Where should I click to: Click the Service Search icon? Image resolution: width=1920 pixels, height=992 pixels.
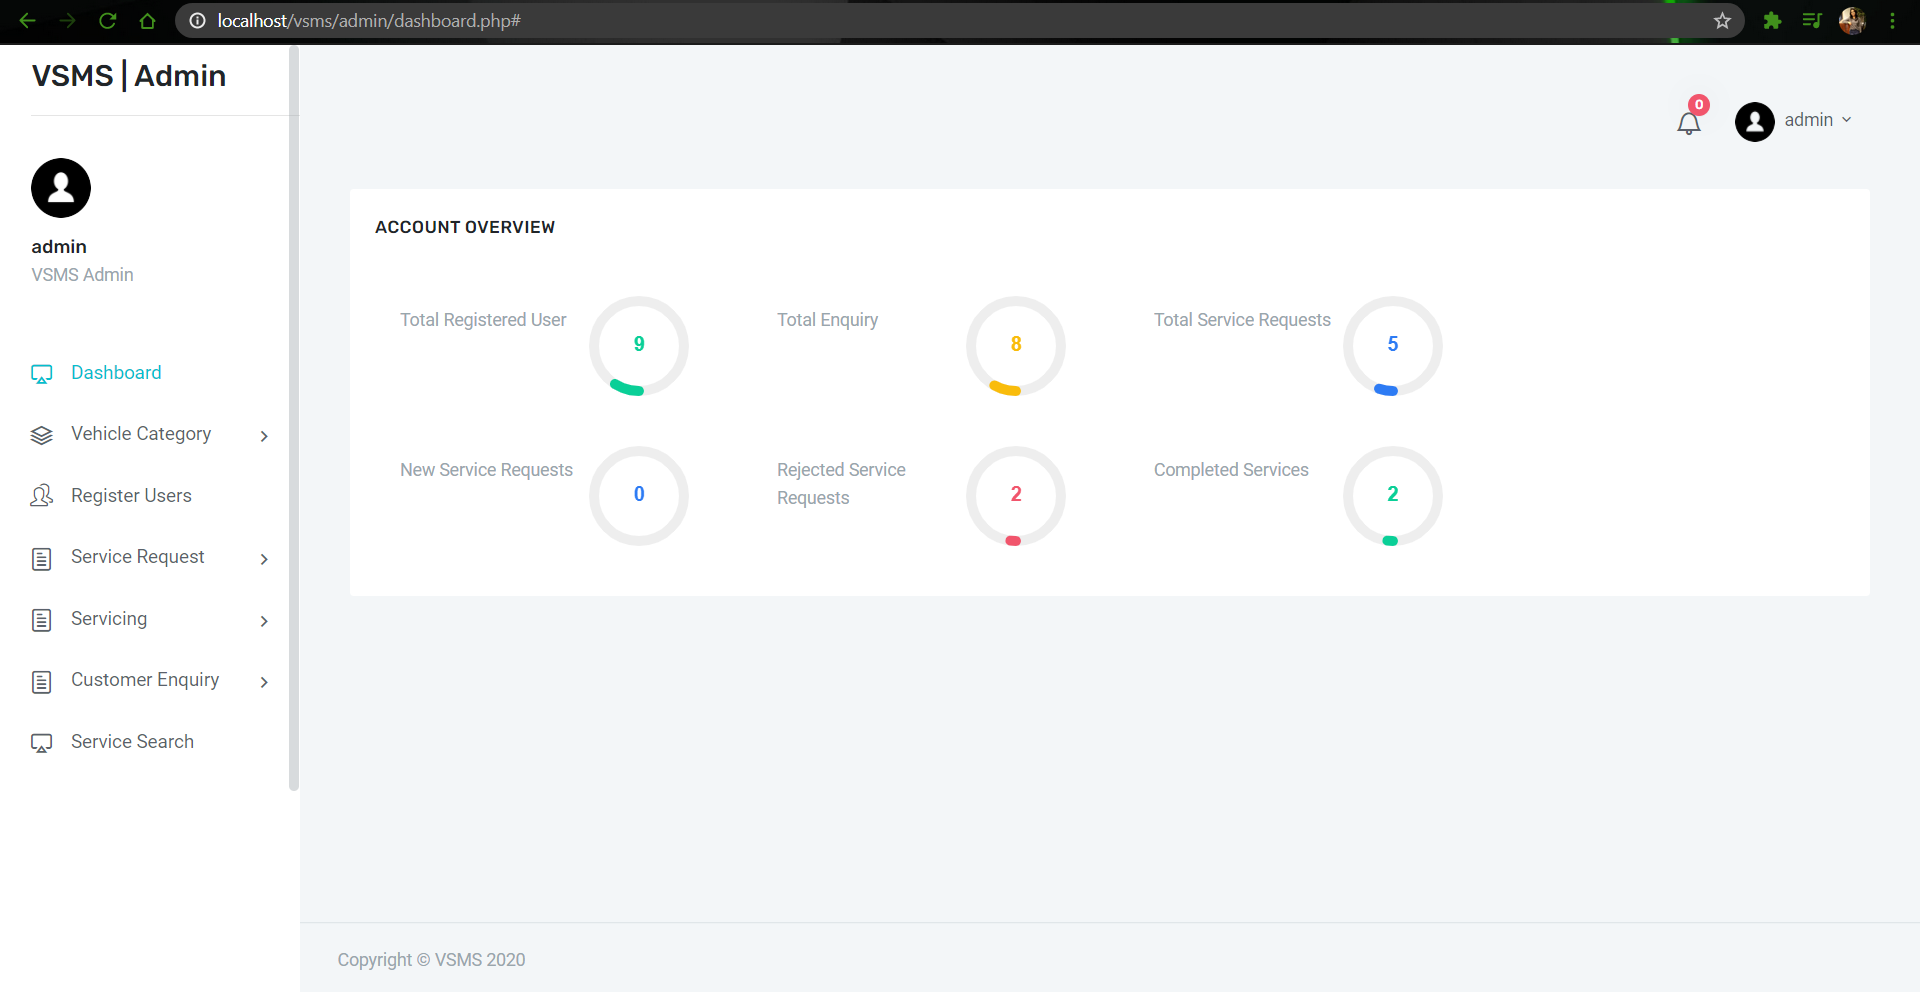coord(41,743)
